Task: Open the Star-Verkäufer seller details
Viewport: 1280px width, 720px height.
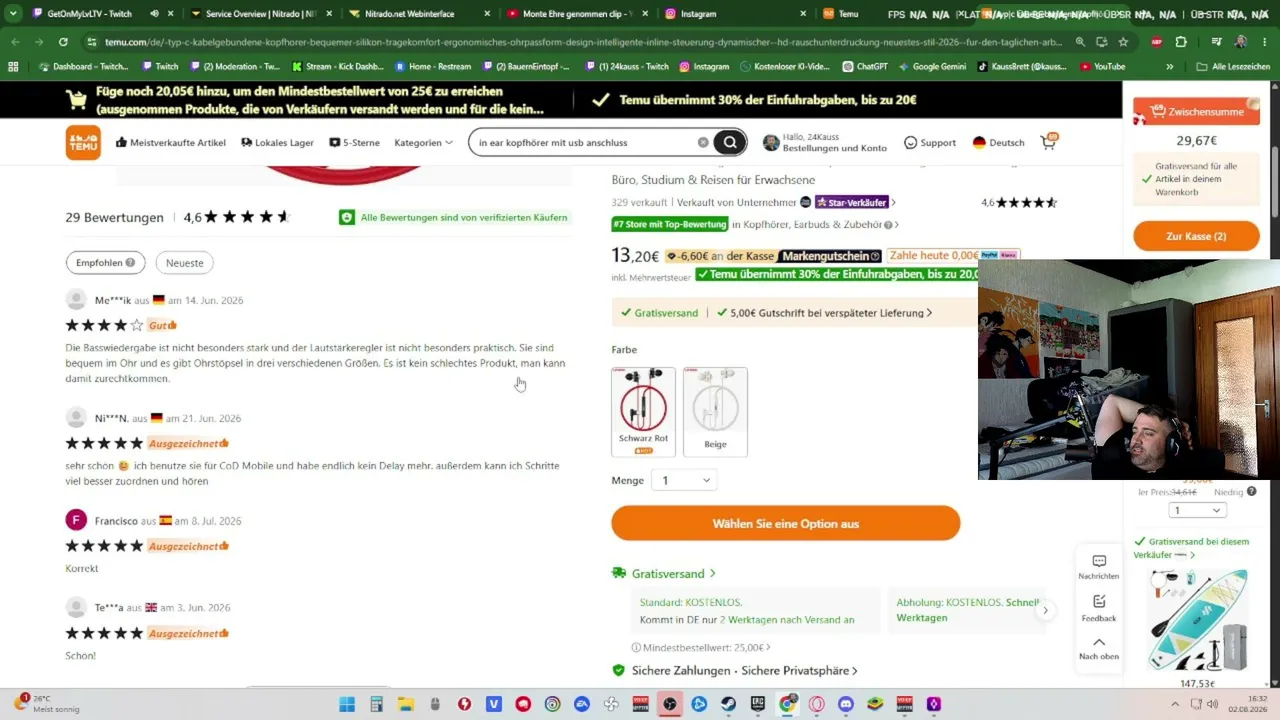Action: (x=855, y=202)
